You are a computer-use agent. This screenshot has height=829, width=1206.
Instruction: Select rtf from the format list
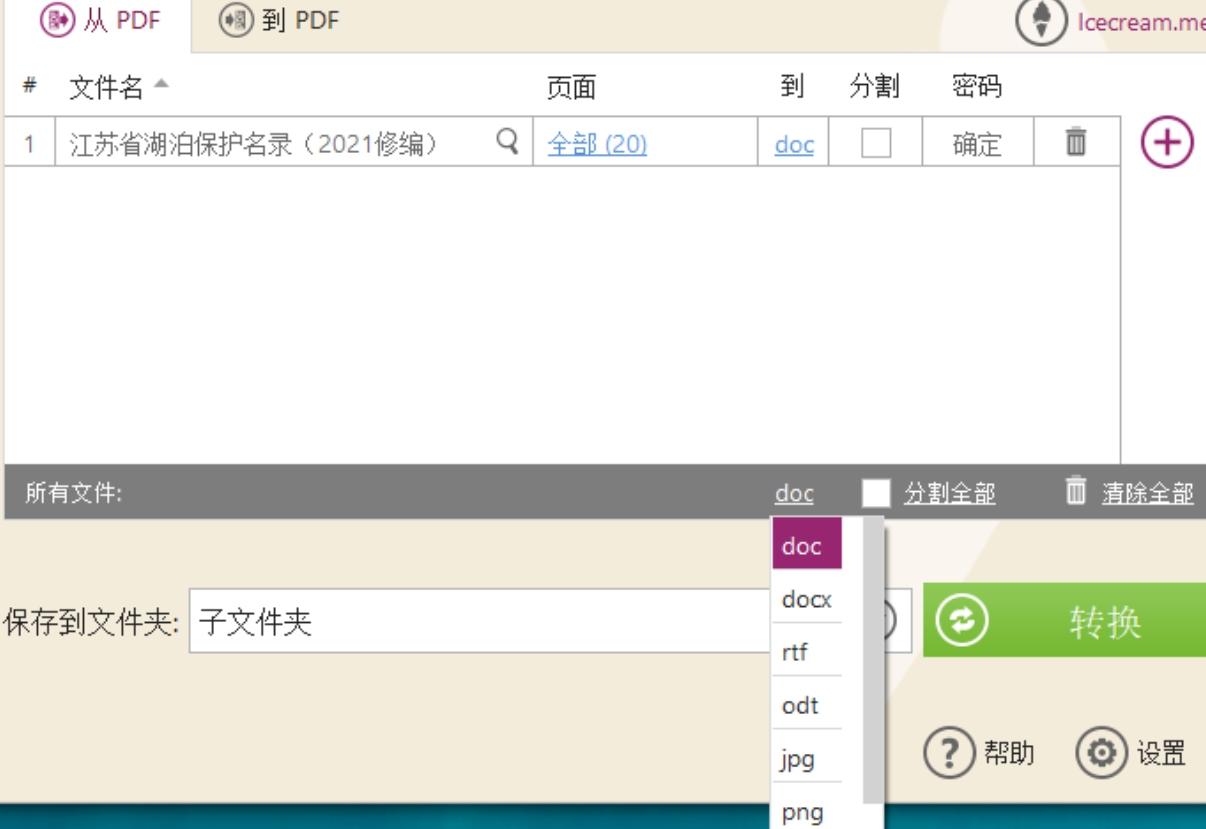[807, 653]
